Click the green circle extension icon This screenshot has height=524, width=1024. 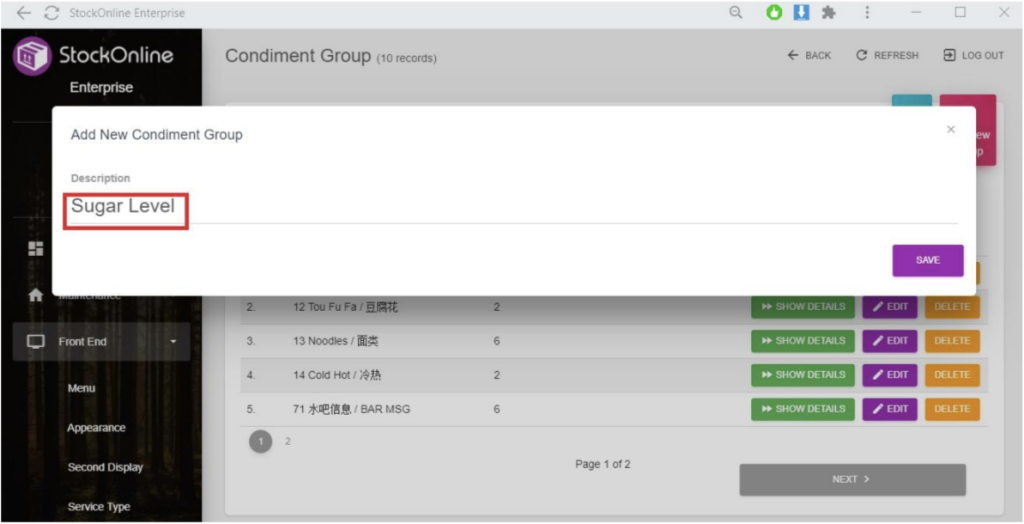[774, 13]
